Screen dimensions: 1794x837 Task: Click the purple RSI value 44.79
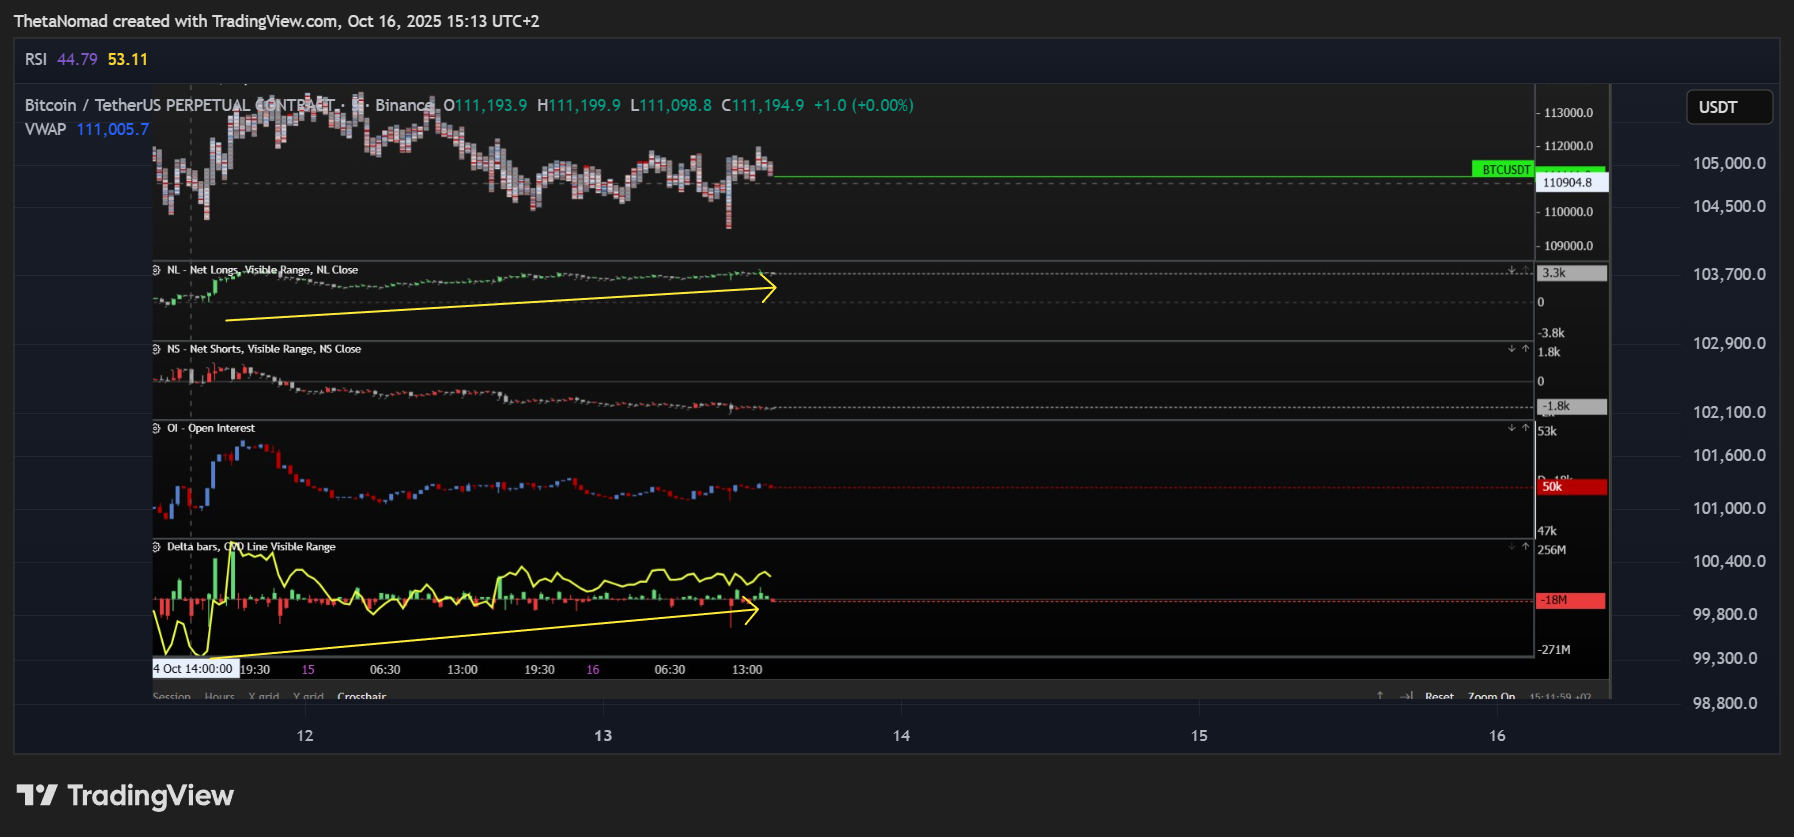coord(77,59)
